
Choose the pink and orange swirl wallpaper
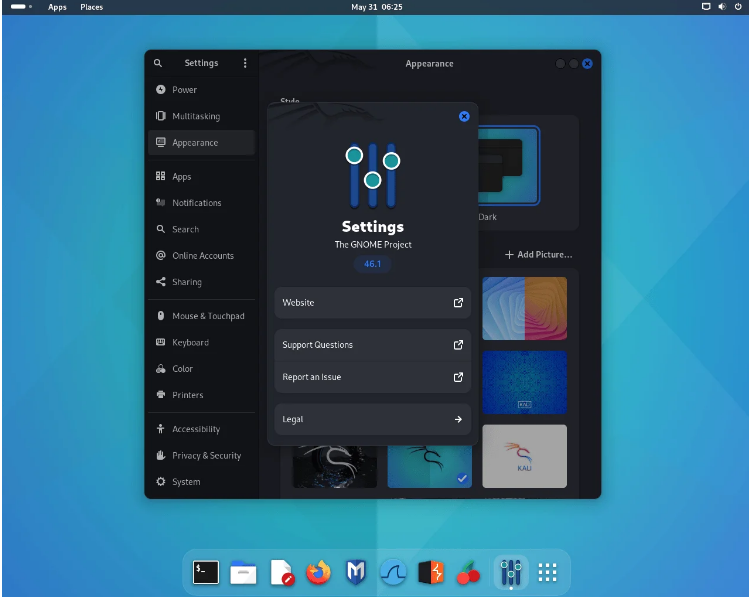tap(524, 308)
